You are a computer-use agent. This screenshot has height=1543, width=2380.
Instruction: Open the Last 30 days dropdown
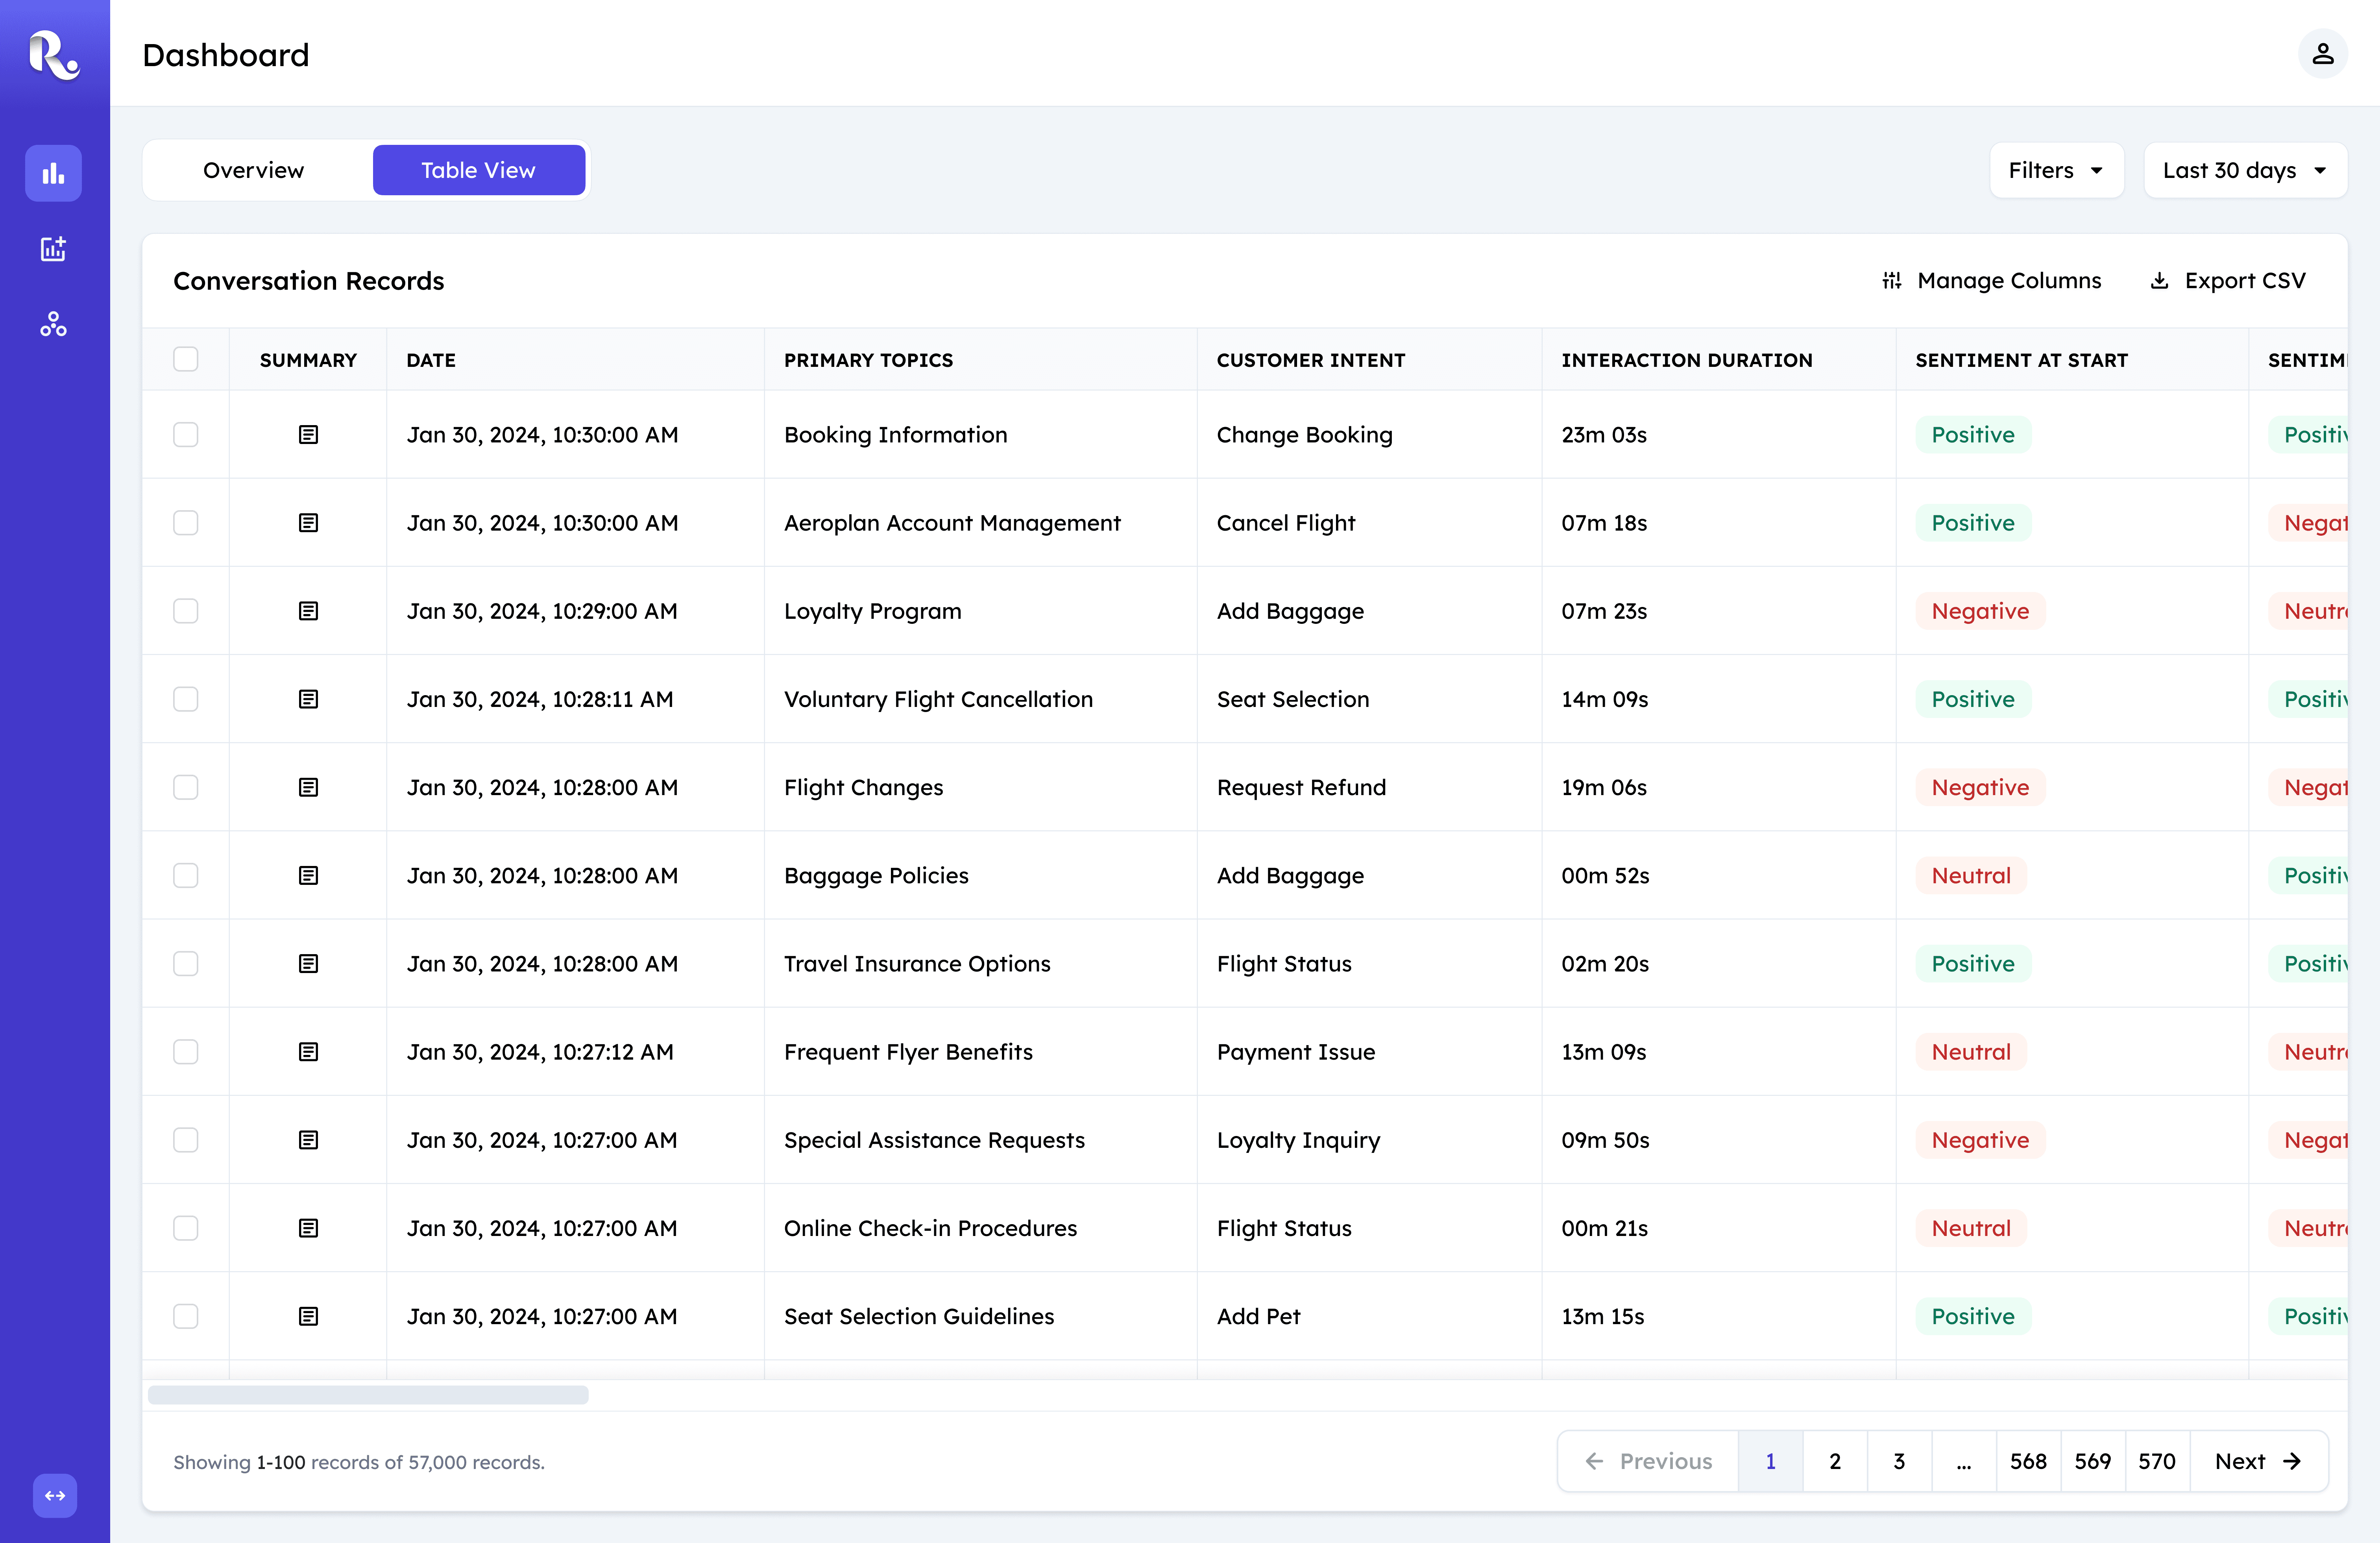(x=2244, y=170)
